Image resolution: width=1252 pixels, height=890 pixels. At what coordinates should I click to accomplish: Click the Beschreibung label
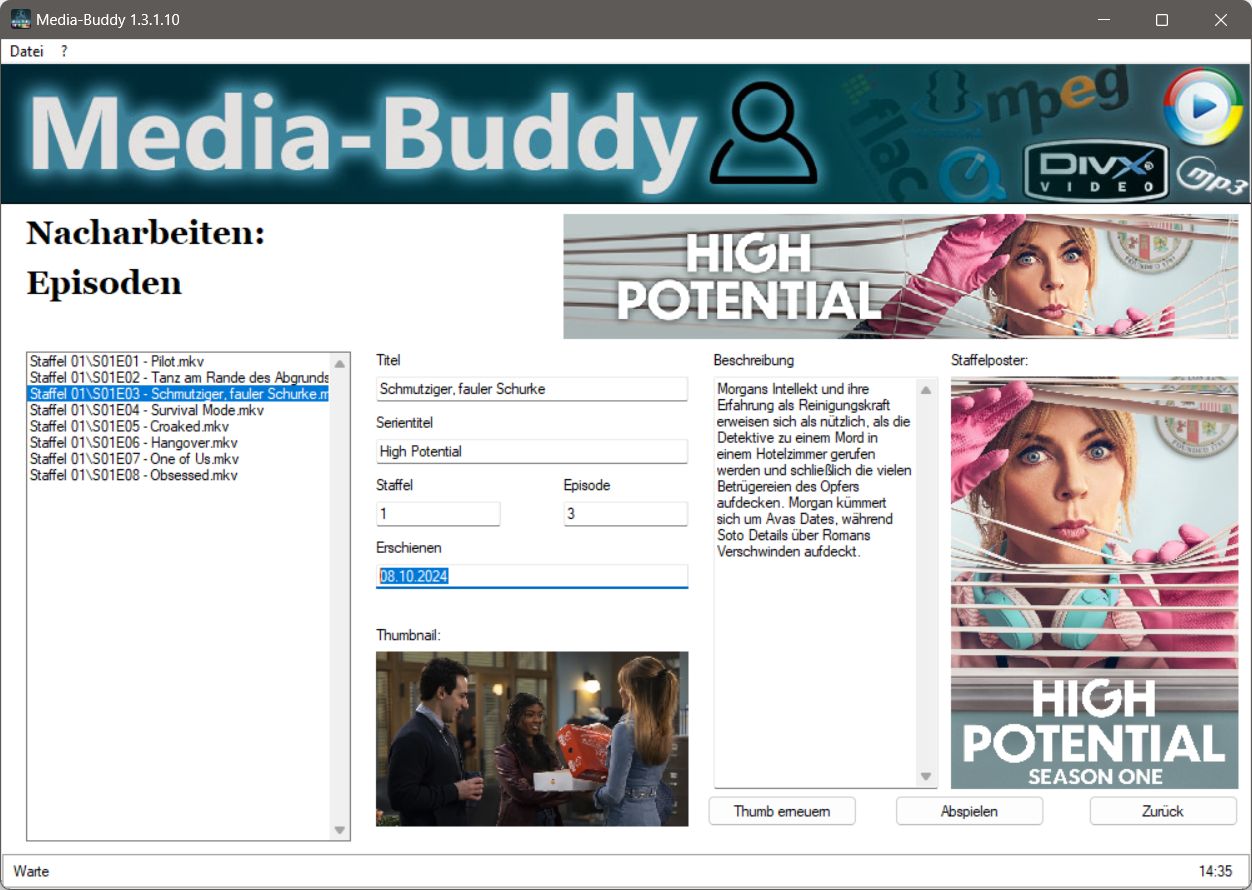(753, 360)
